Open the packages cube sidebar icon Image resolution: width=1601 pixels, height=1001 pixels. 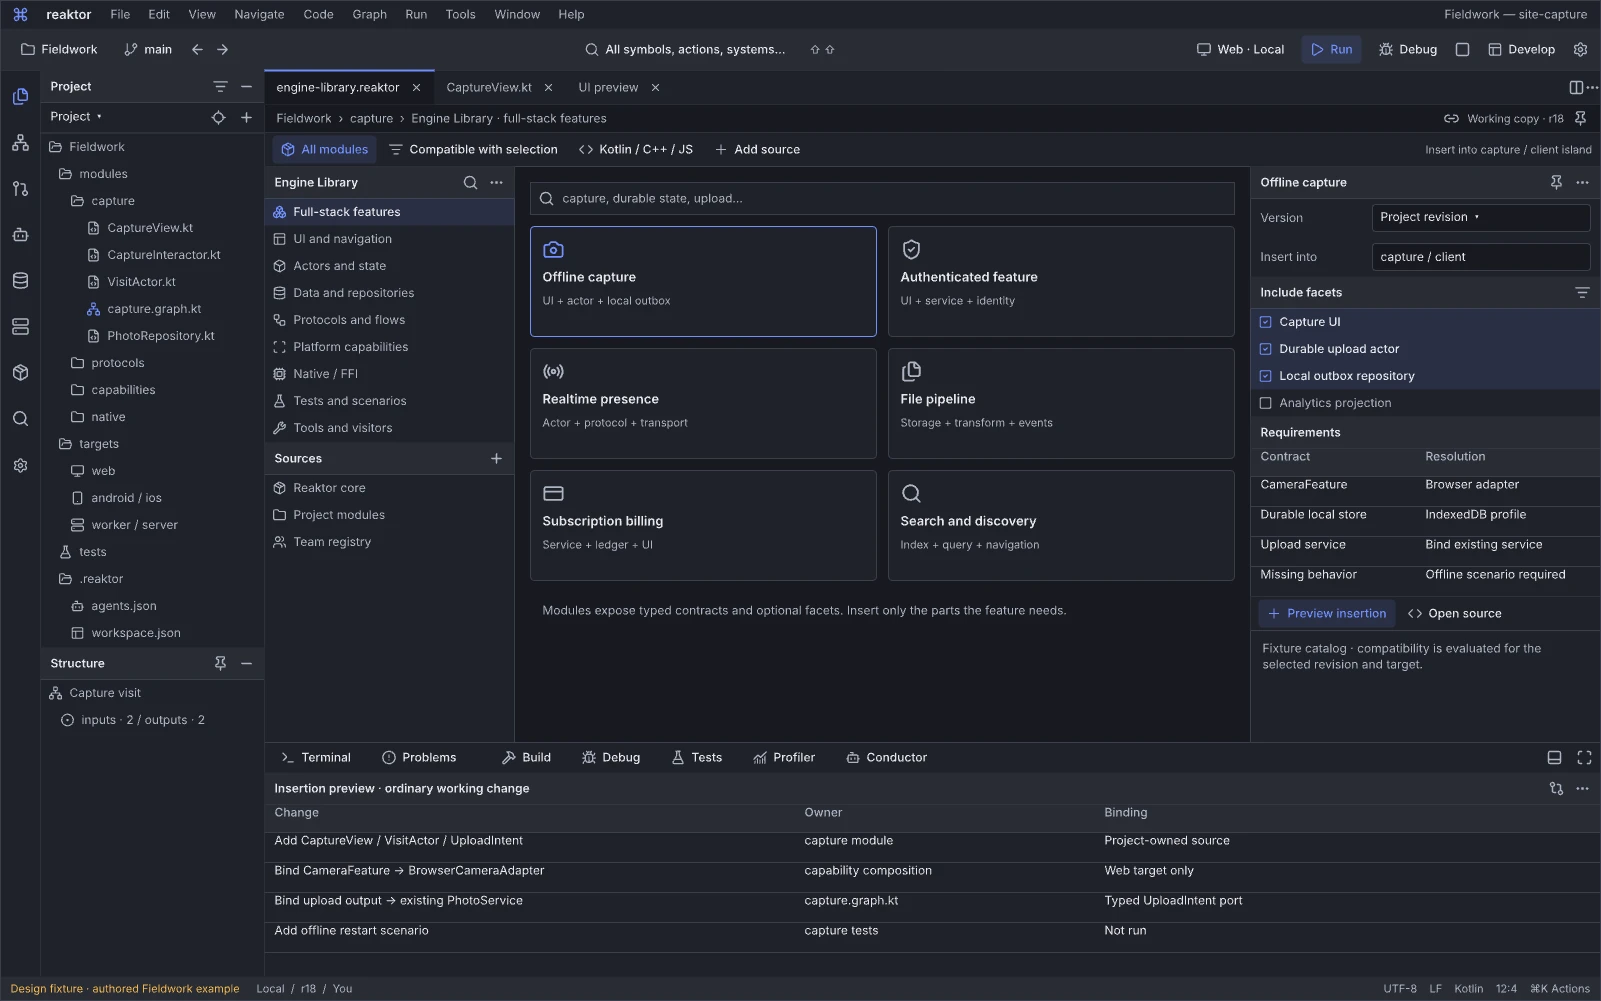pyautogui.click(x=20, y=373)
